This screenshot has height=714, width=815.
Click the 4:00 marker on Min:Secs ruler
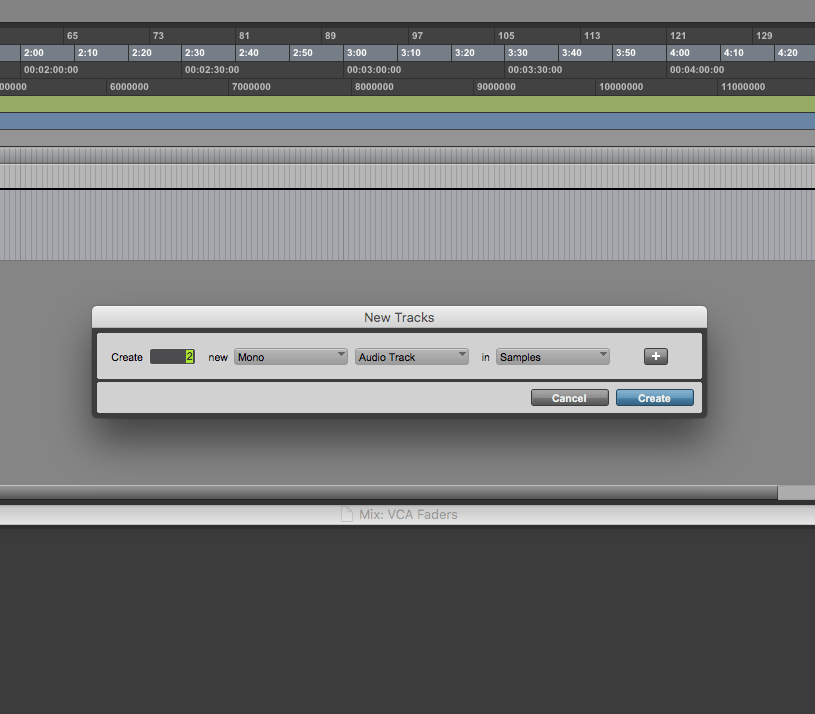point(679,53)
